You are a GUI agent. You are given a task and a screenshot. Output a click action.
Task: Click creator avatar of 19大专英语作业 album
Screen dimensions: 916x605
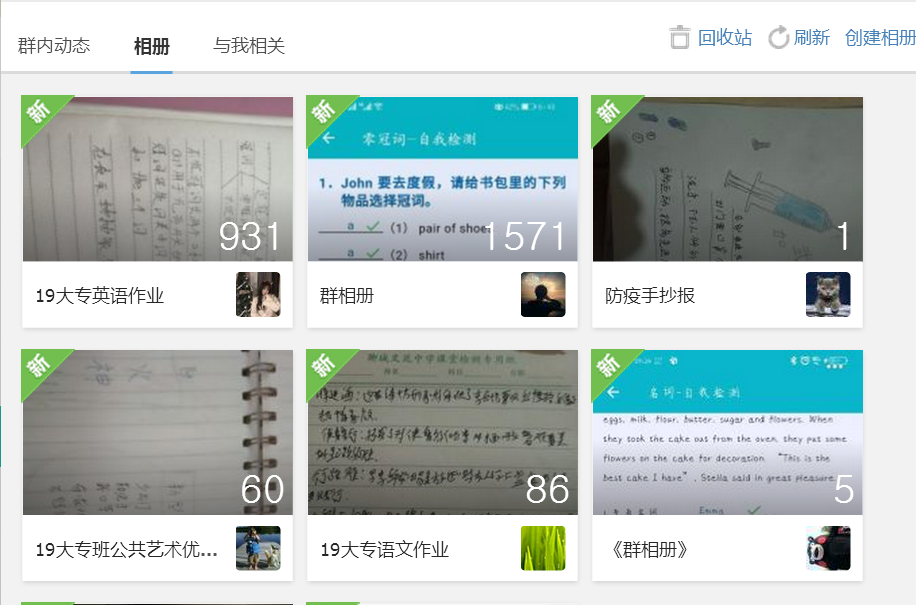(x=258, y=295)
